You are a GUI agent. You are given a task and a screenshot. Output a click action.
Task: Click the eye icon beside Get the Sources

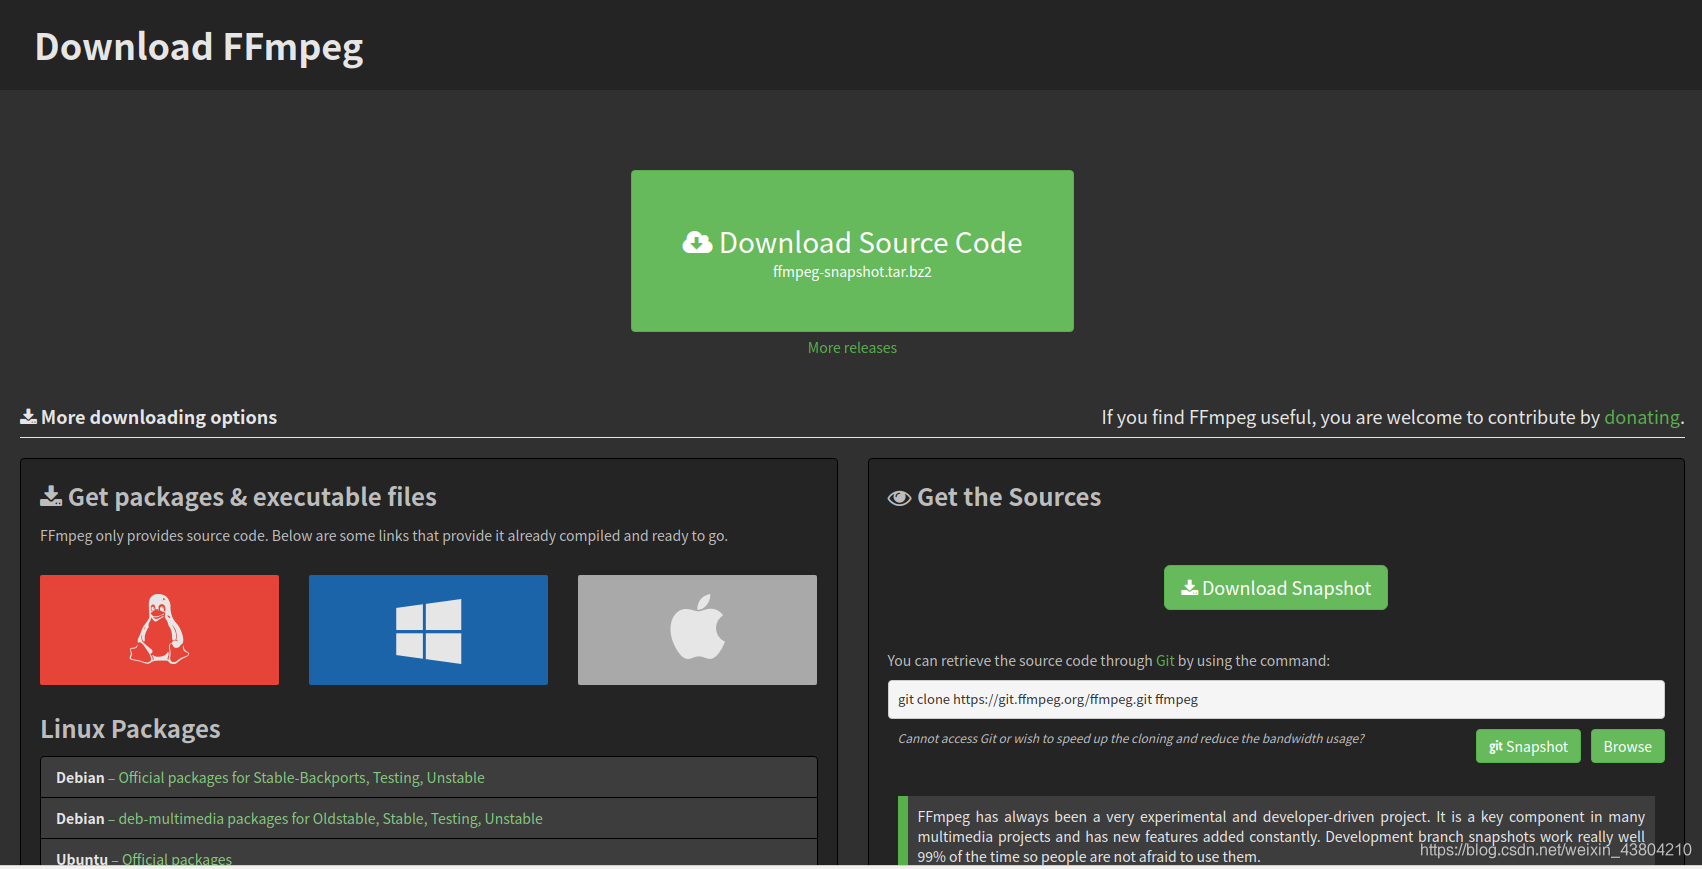coord(899,498)
